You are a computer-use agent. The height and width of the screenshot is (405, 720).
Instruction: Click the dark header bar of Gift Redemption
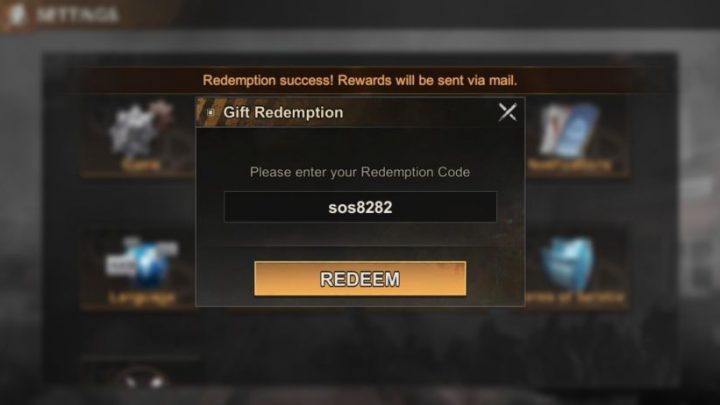pos(360,112)
